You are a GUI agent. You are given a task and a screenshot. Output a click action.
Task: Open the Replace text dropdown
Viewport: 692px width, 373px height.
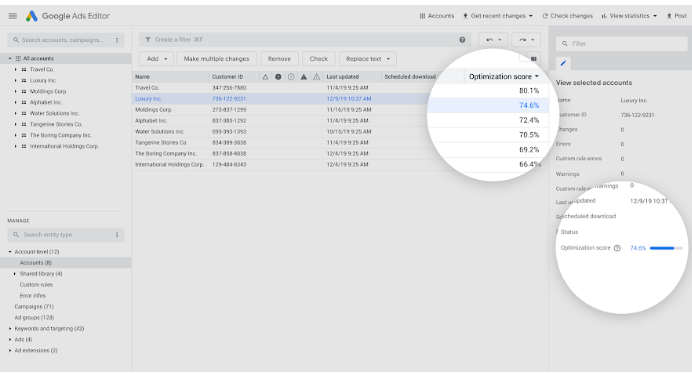tap(368, 59)
